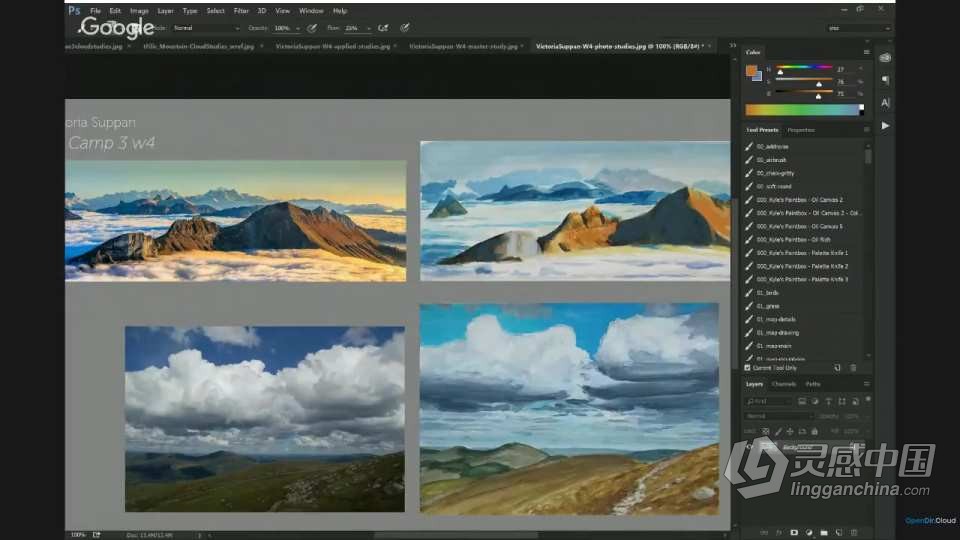The image size is (960, 540).
Task: Open the File menu
Action: (96, 11)
